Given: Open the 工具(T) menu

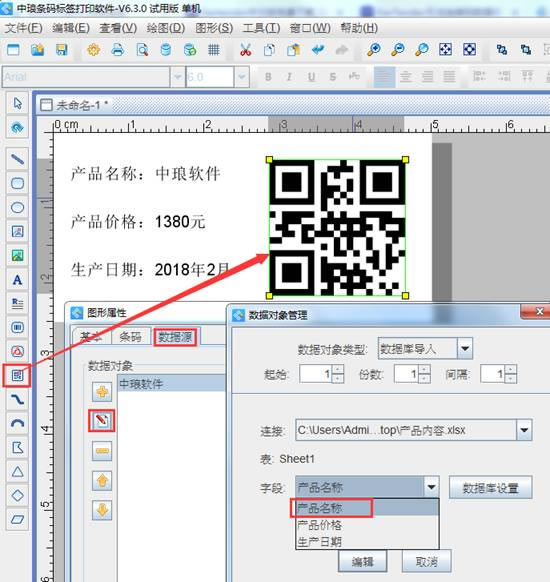Looking at the screenshot, I should tap(261, 28).
